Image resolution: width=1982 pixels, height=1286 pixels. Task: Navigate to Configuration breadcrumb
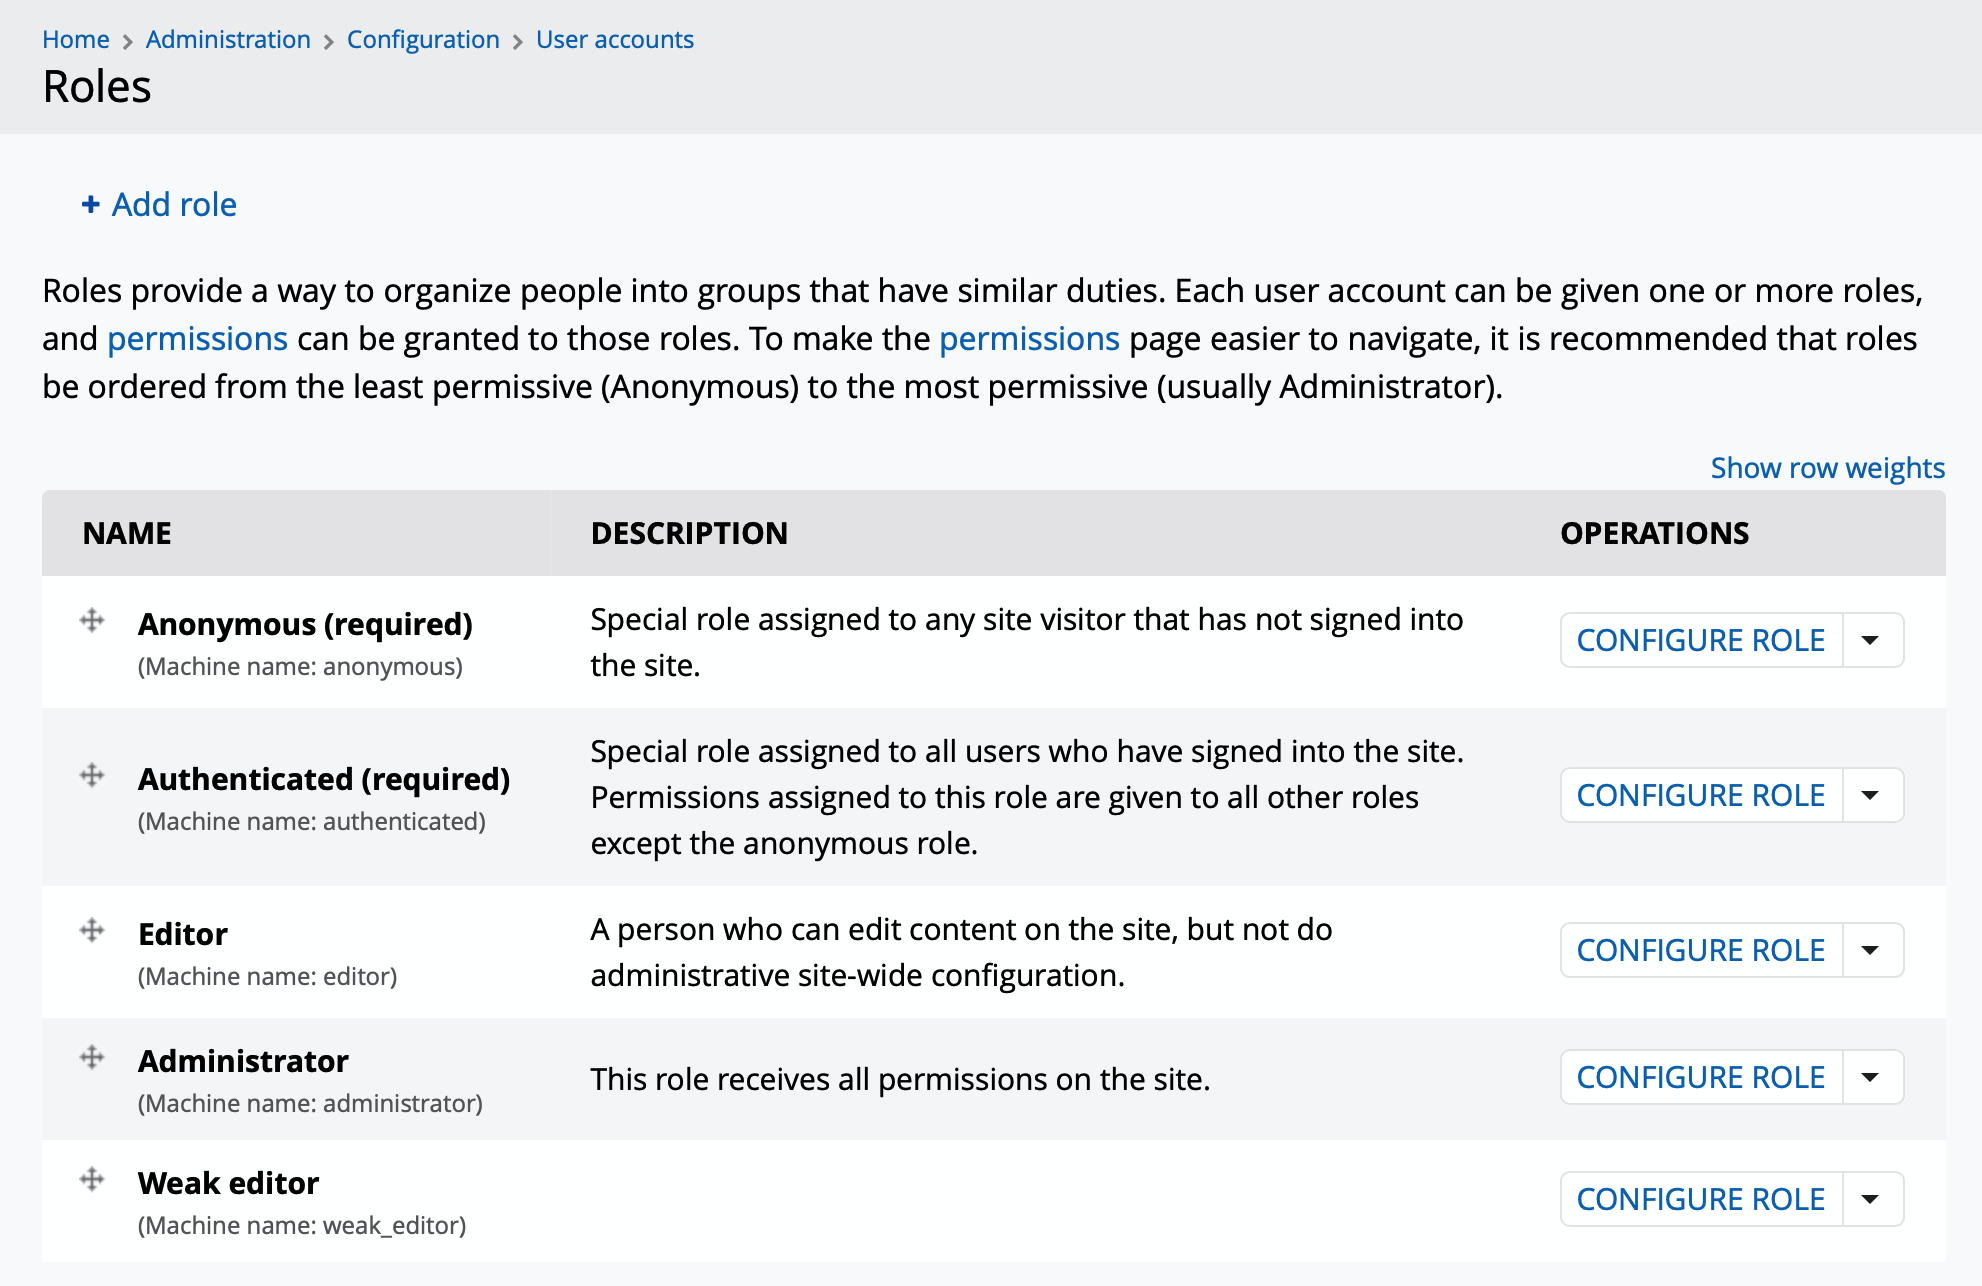(423, 40)
